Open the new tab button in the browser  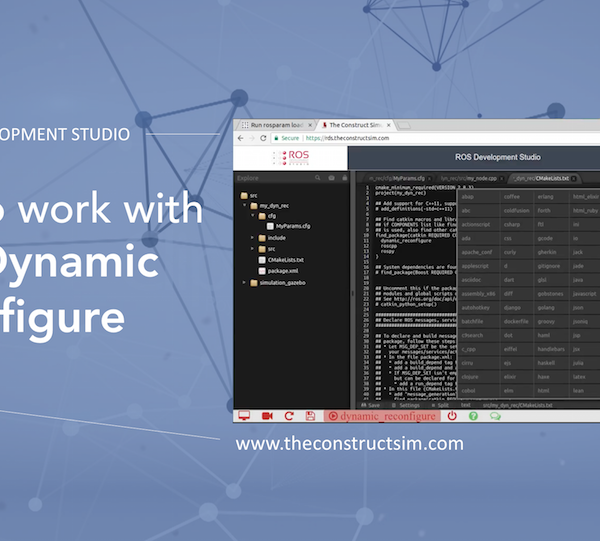pos(404,125)
